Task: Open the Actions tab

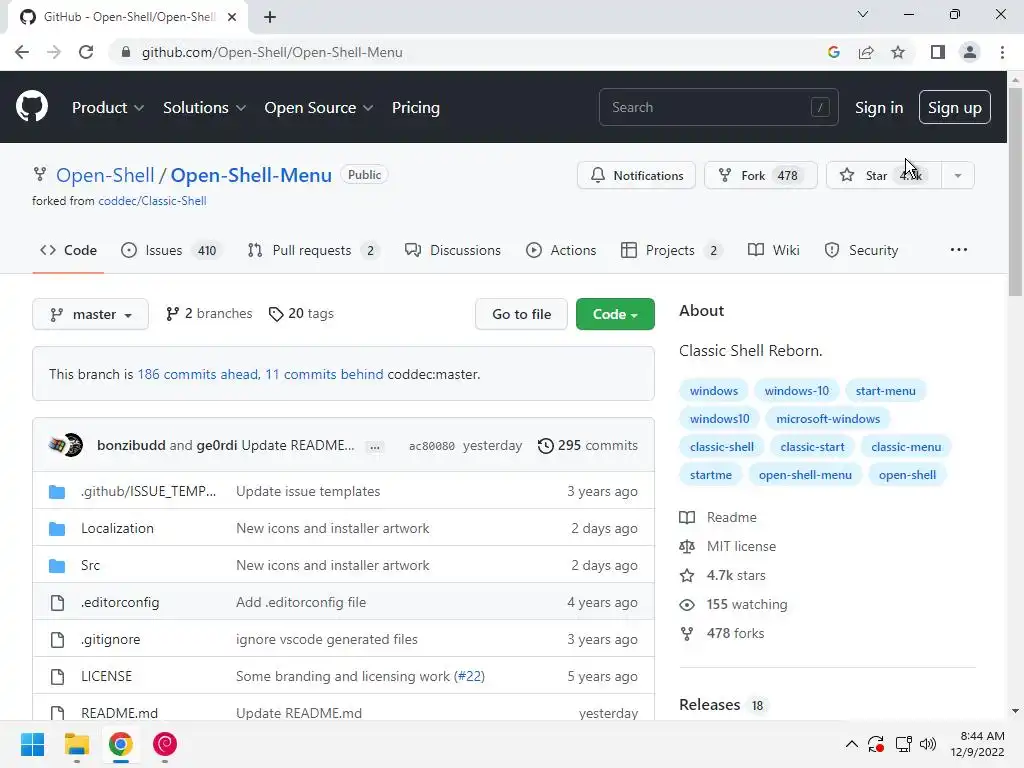Action: 561,250
